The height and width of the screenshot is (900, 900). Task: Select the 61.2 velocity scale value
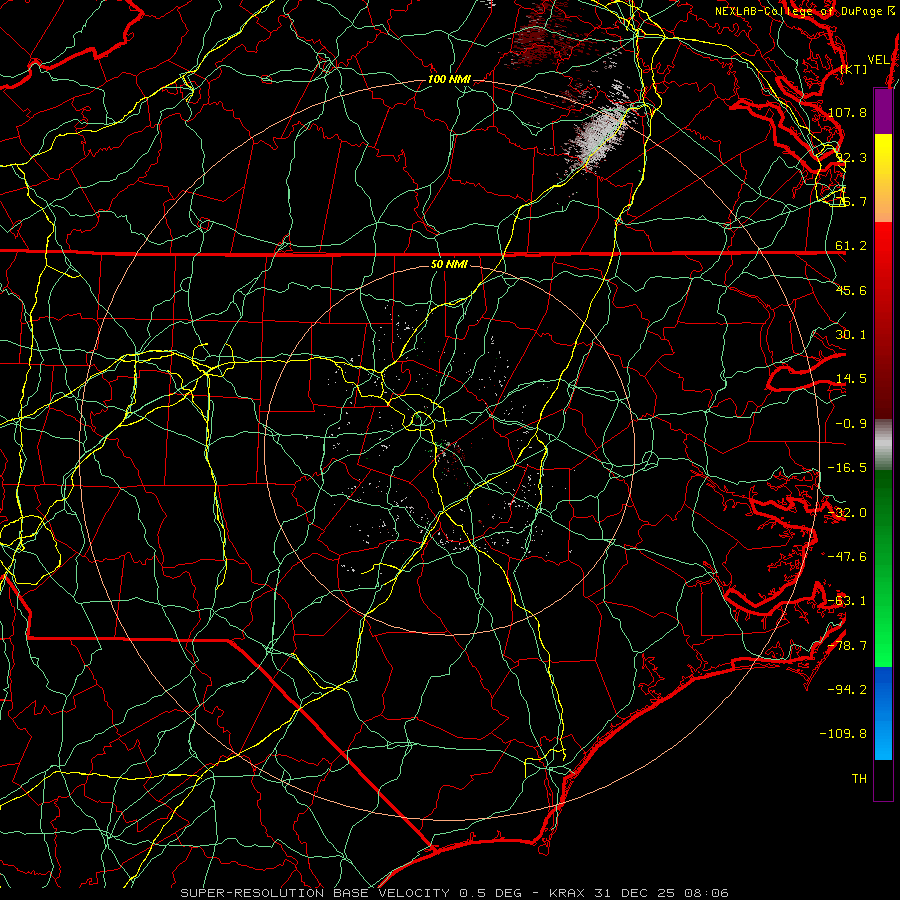click(851, 246)
